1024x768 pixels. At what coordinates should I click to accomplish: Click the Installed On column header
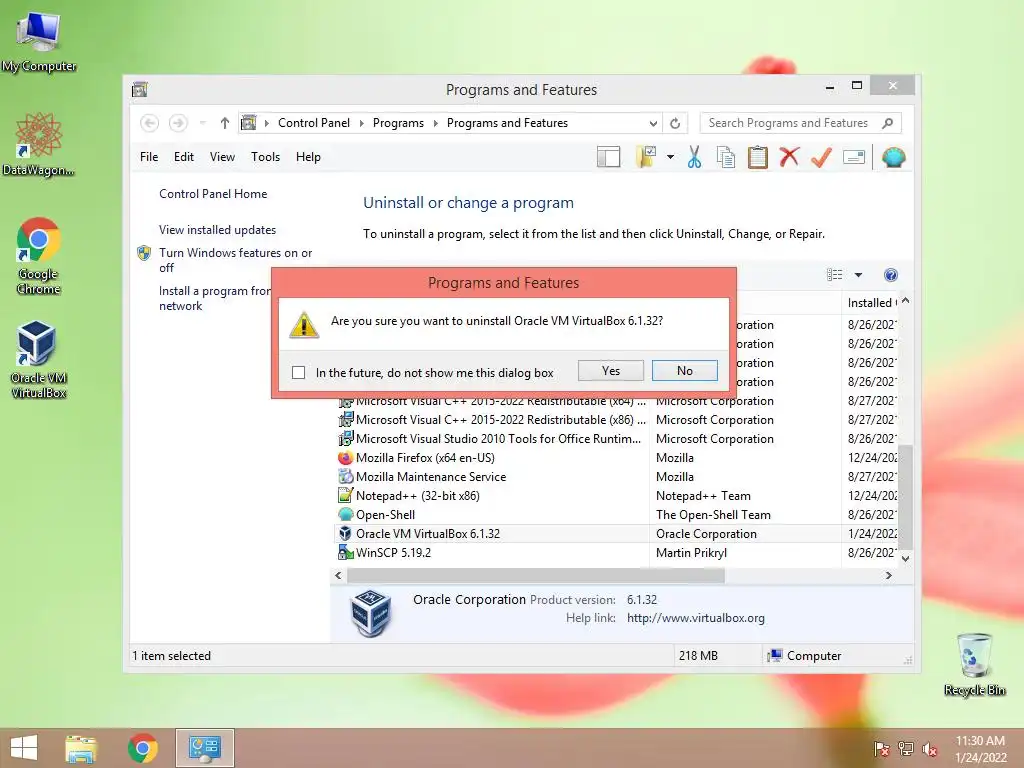[x=869, y=302]
